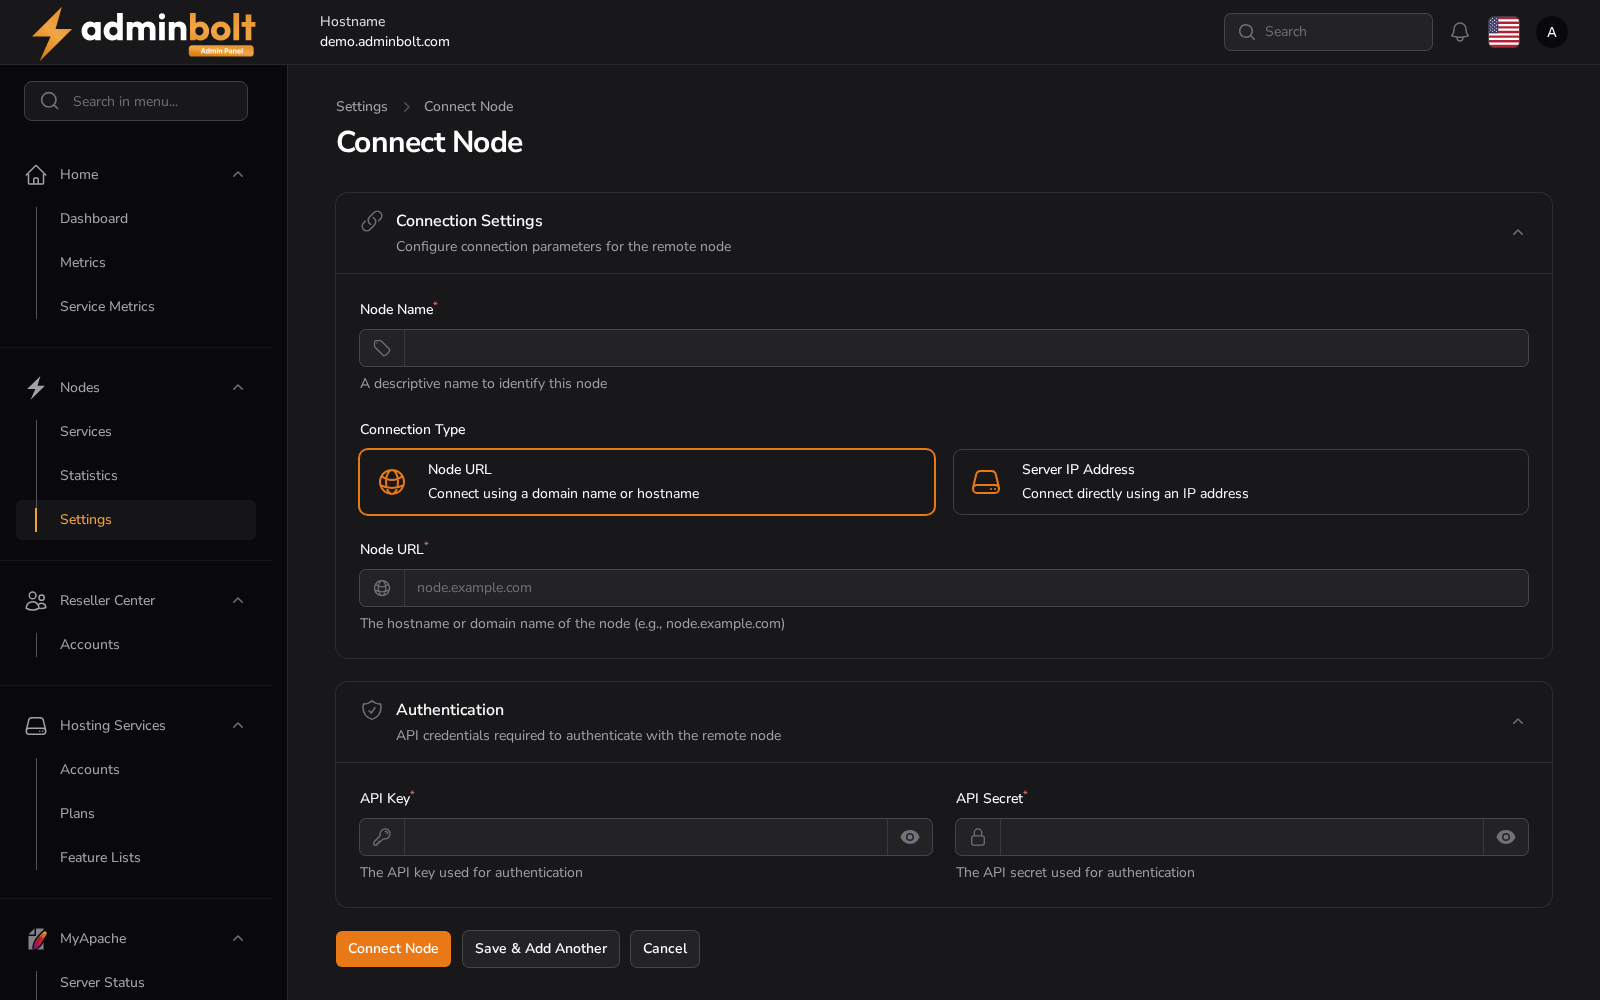
Task: Open Reseller Center Accounts
Action: click(90, 645)
